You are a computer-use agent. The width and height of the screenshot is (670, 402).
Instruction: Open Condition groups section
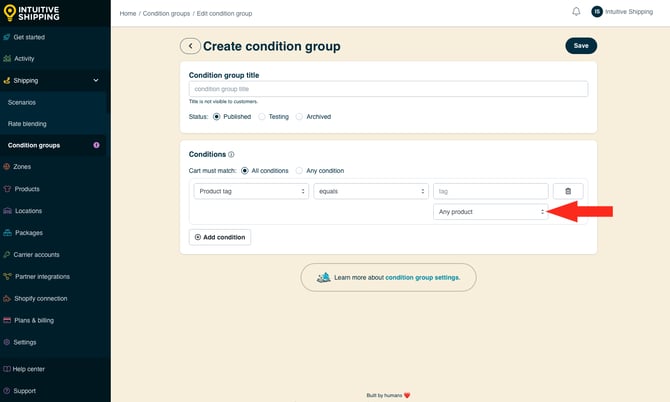34,145
